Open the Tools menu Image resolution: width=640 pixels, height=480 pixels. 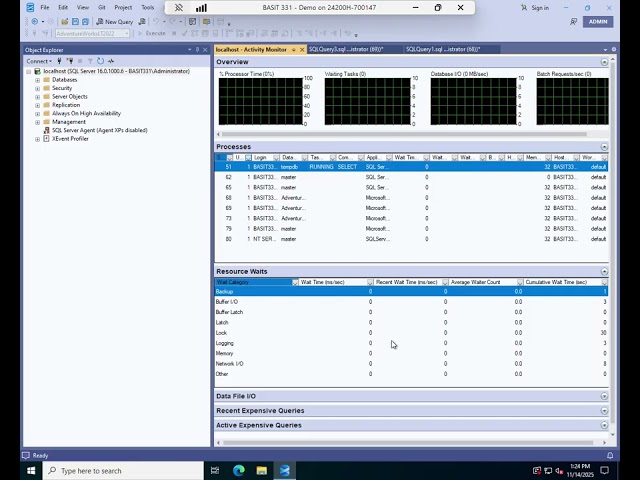coord(147,7)
